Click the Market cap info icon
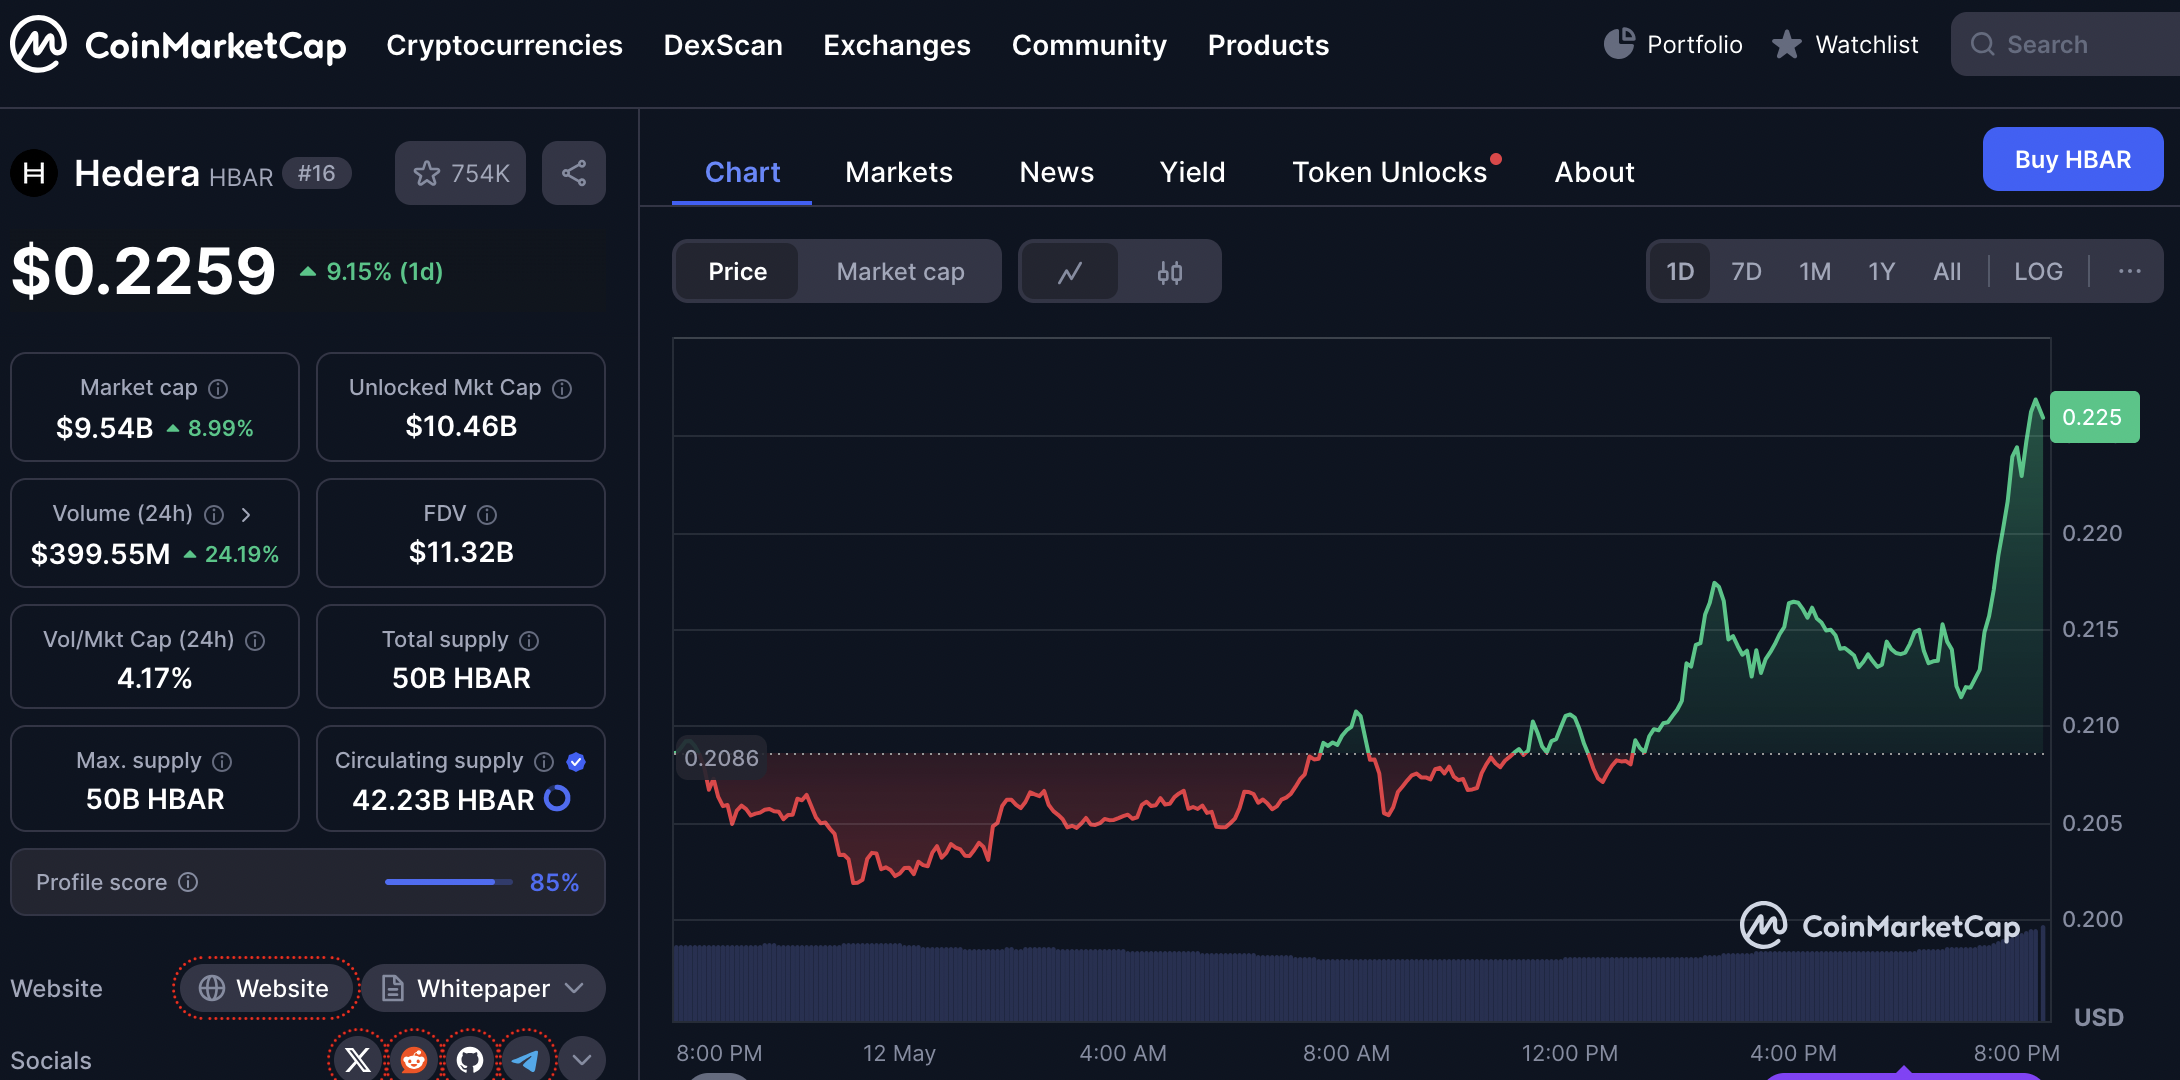This screenshot has width=2180, height=1080. [x=218, y=388]
